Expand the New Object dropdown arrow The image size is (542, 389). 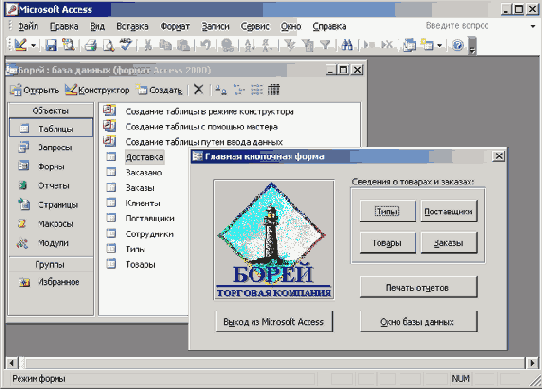point(439,45)
